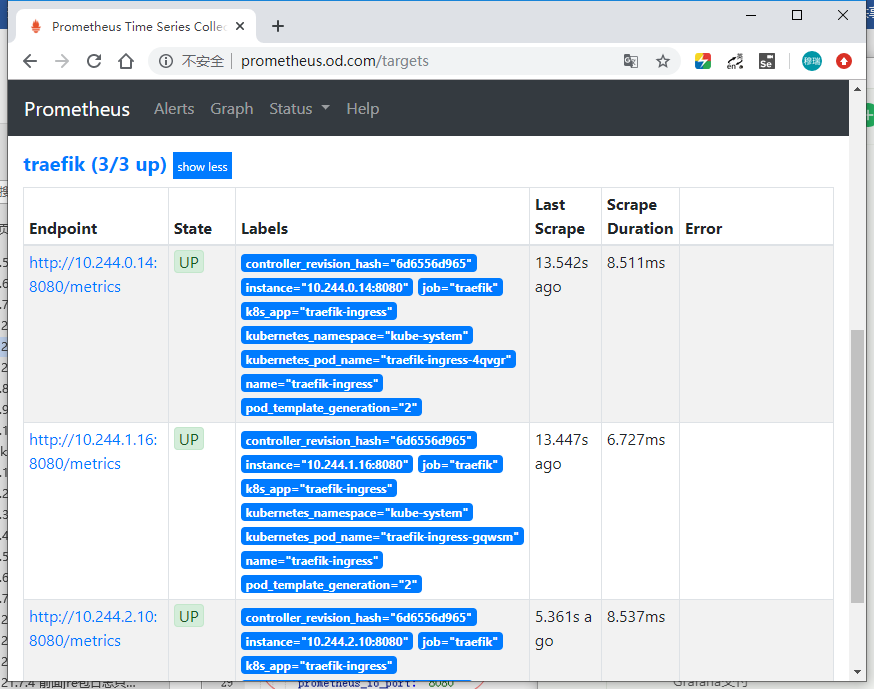This screenshot has width=874, height=689.
Task: Bookmark this page with the star
Action: click(663, 61)
